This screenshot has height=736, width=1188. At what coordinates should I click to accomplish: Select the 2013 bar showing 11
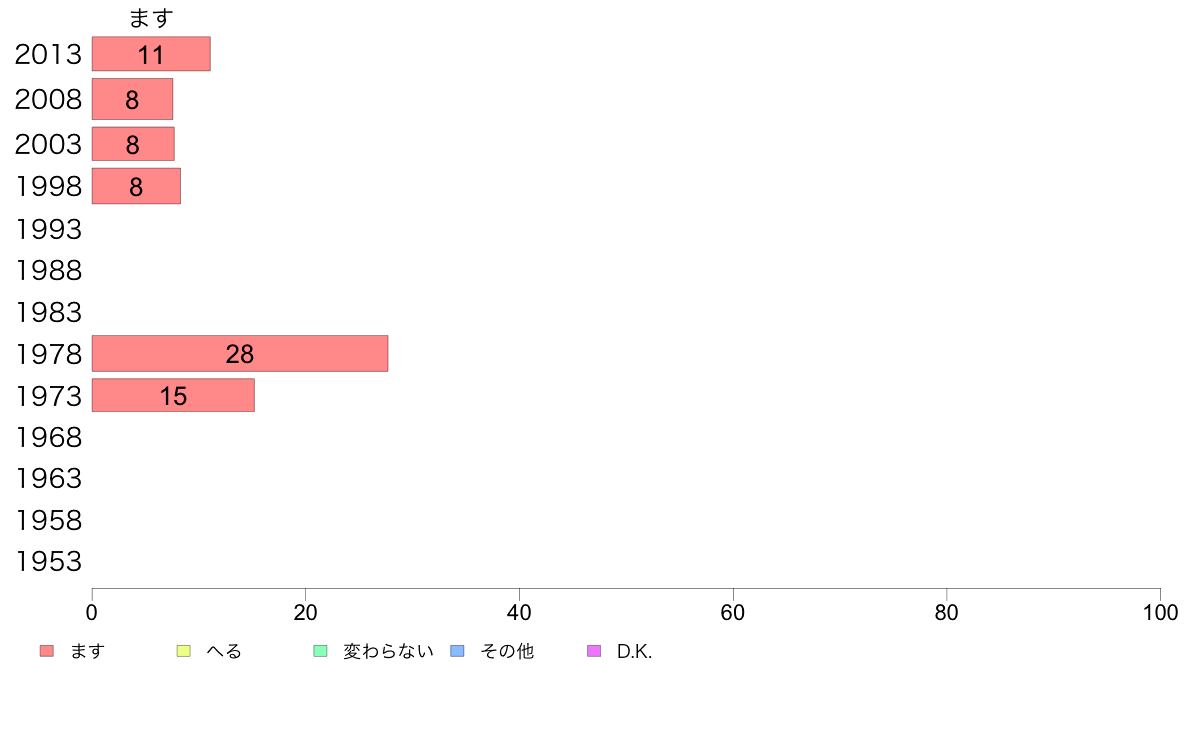pos(152,54)
